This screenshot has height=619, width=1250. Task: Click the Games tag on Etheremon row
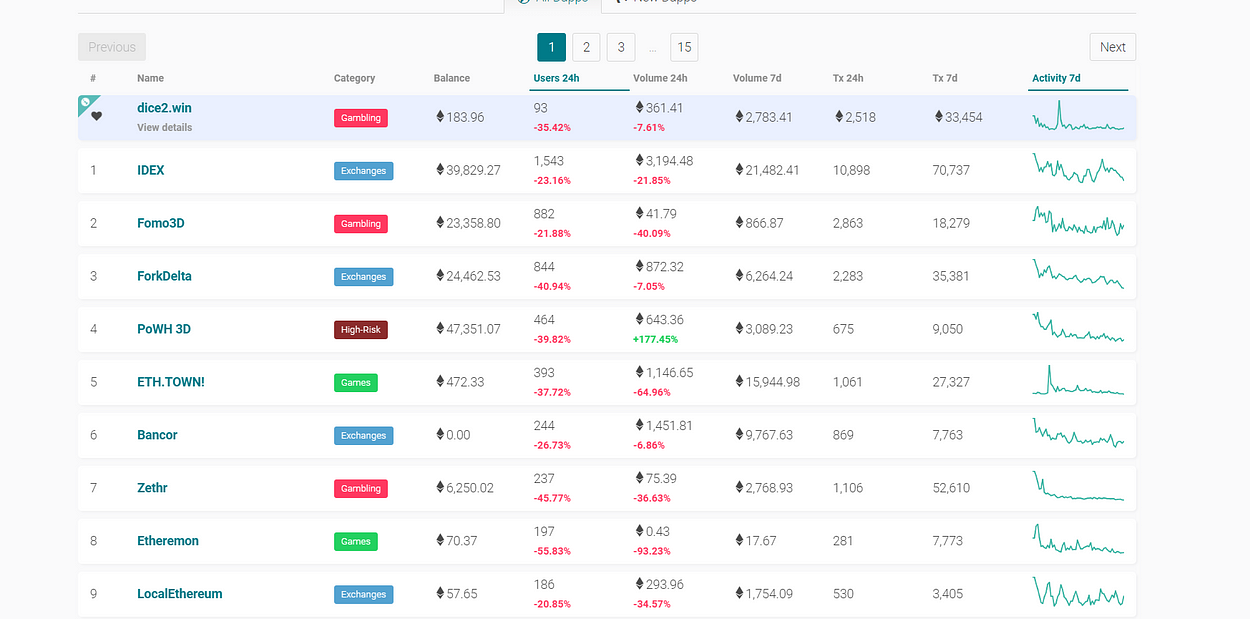pos(356,542)
